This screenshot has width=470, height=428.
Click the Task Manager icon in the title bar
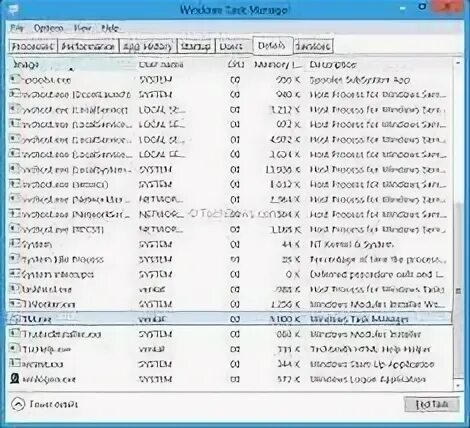click(x=14, y=10)
